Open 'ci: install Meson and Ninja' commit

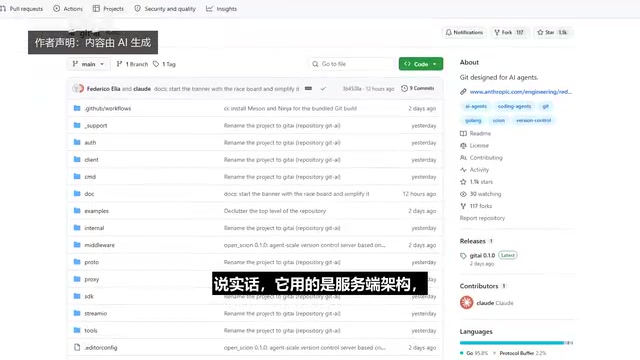click(x=290, y=109)
